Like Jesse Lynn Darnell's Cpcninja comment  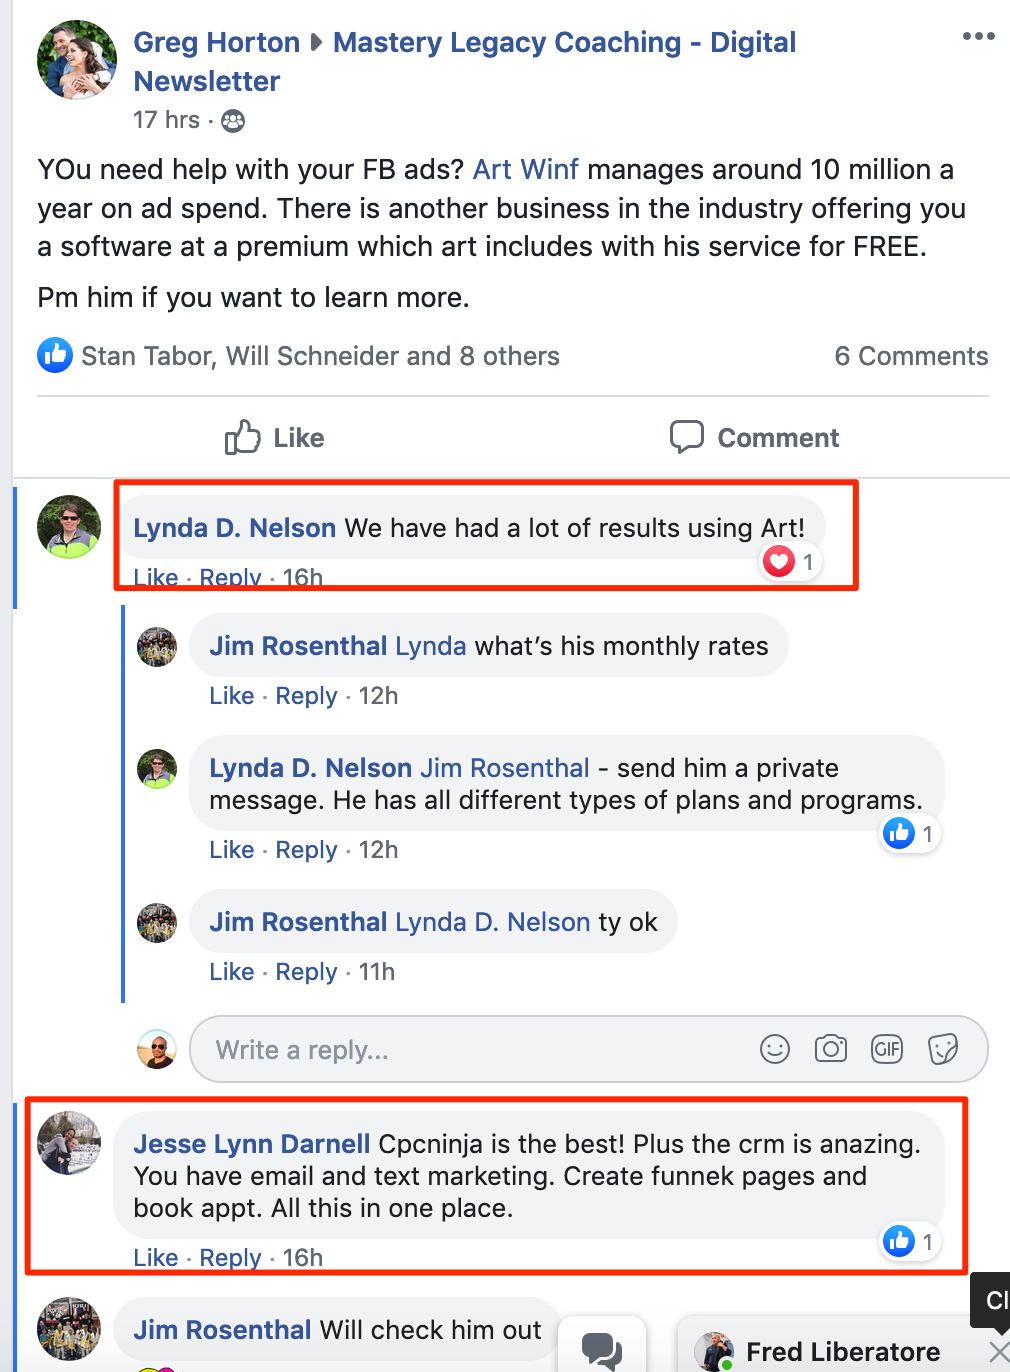coord(155,1257)
